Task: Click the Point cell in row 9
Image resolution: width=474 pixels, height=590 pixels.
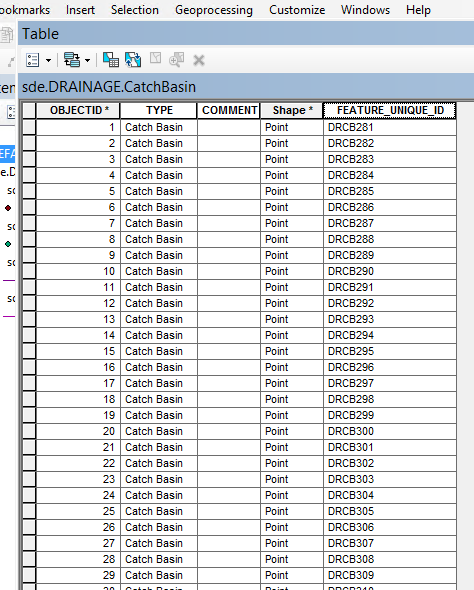Action: tap(292, 255)
